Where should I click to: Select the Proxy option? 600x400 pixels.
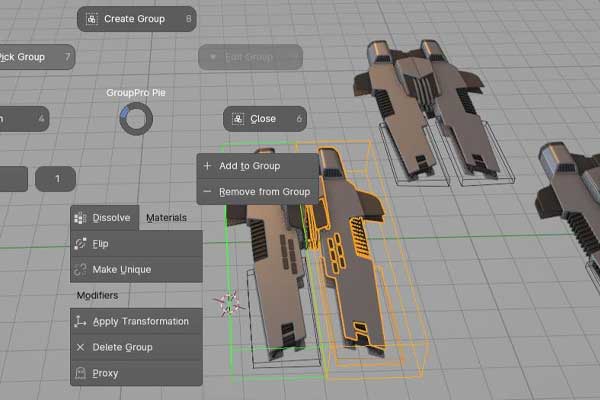[x=136, y=373]
